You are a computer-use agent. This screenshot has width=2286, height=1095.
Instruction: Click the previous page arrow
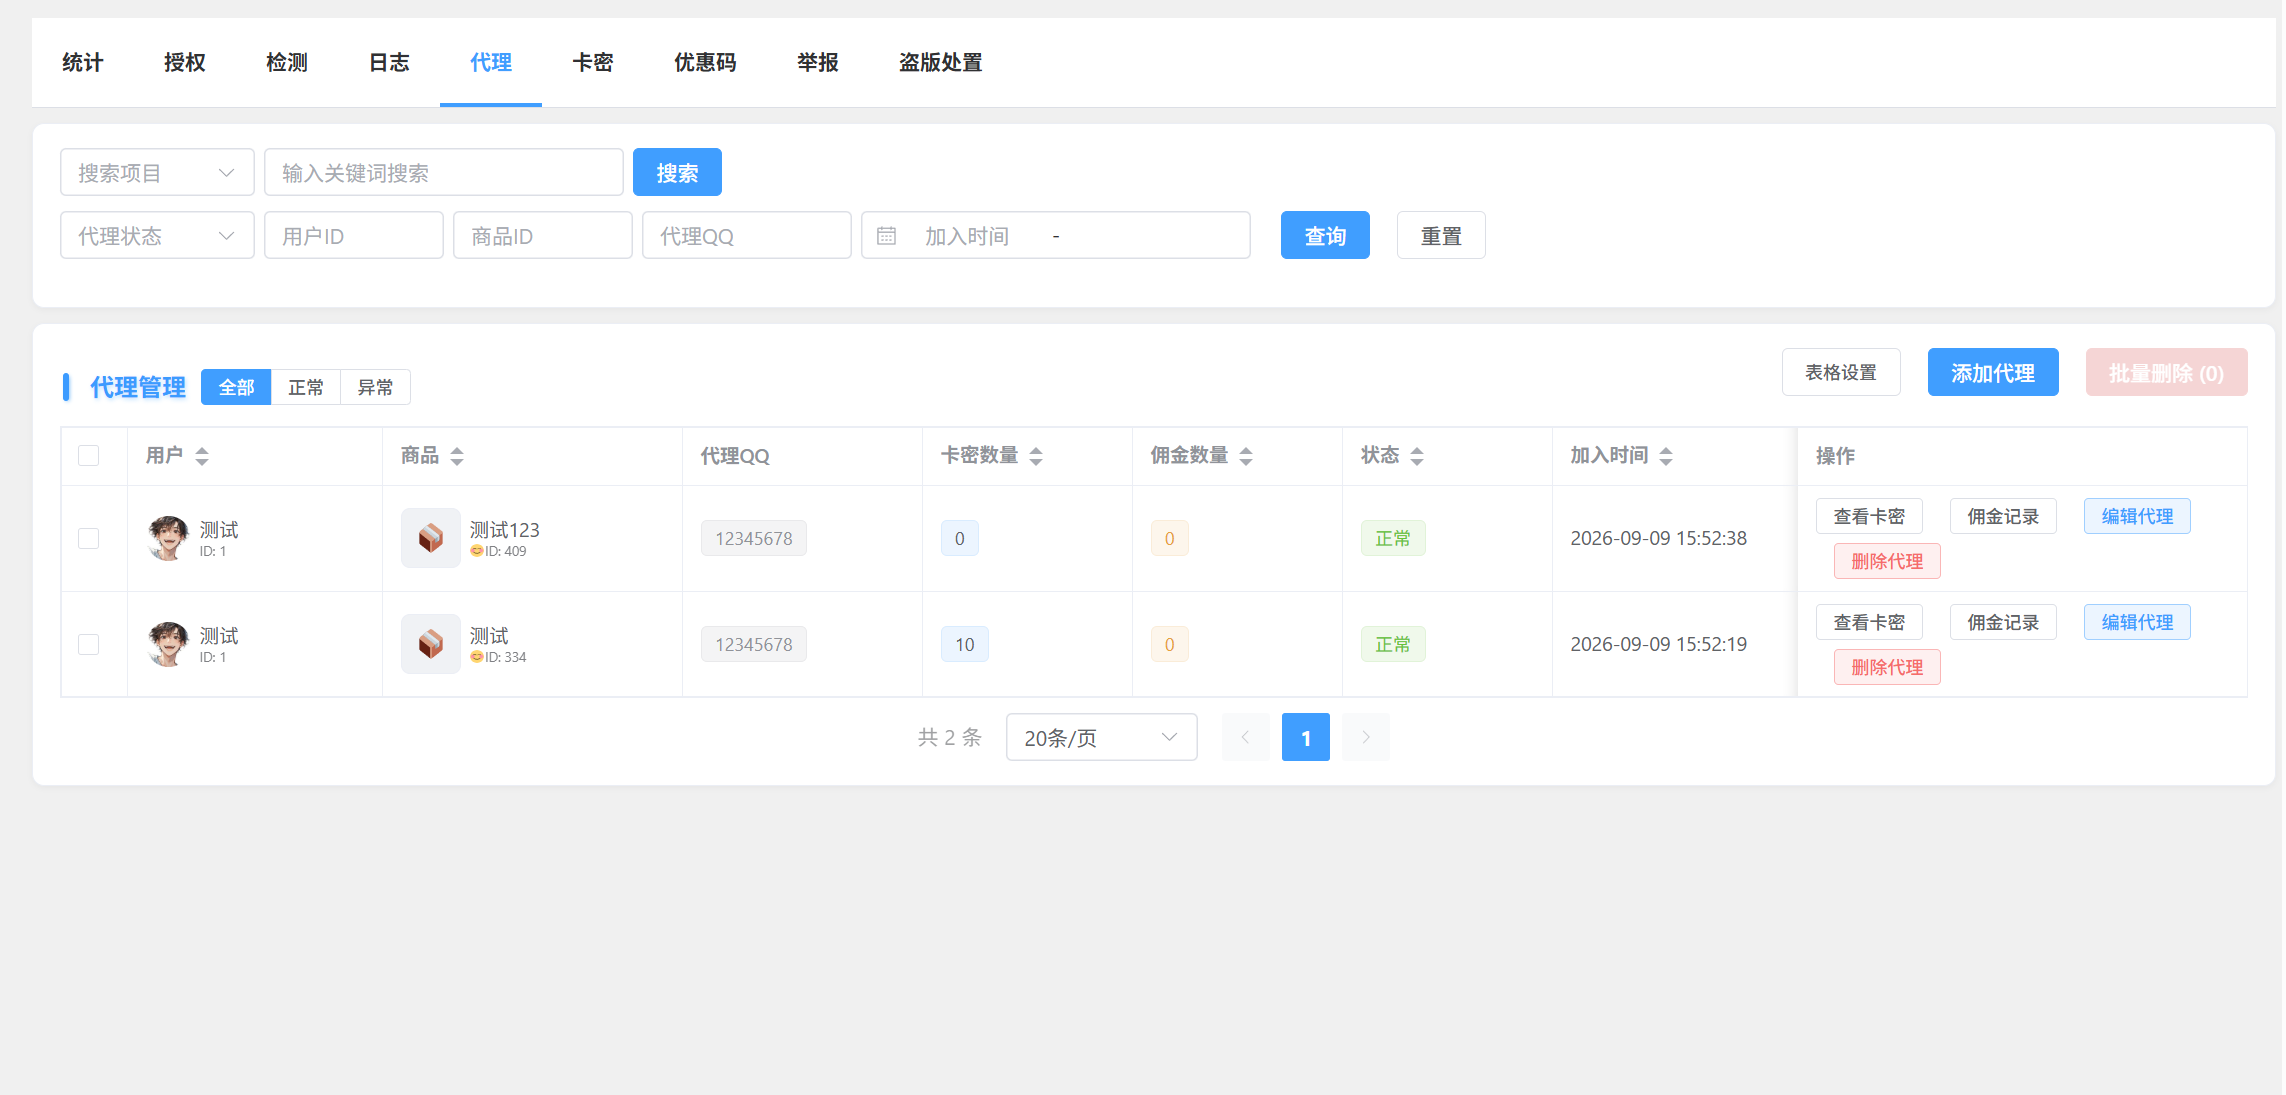coord(1246,737)
